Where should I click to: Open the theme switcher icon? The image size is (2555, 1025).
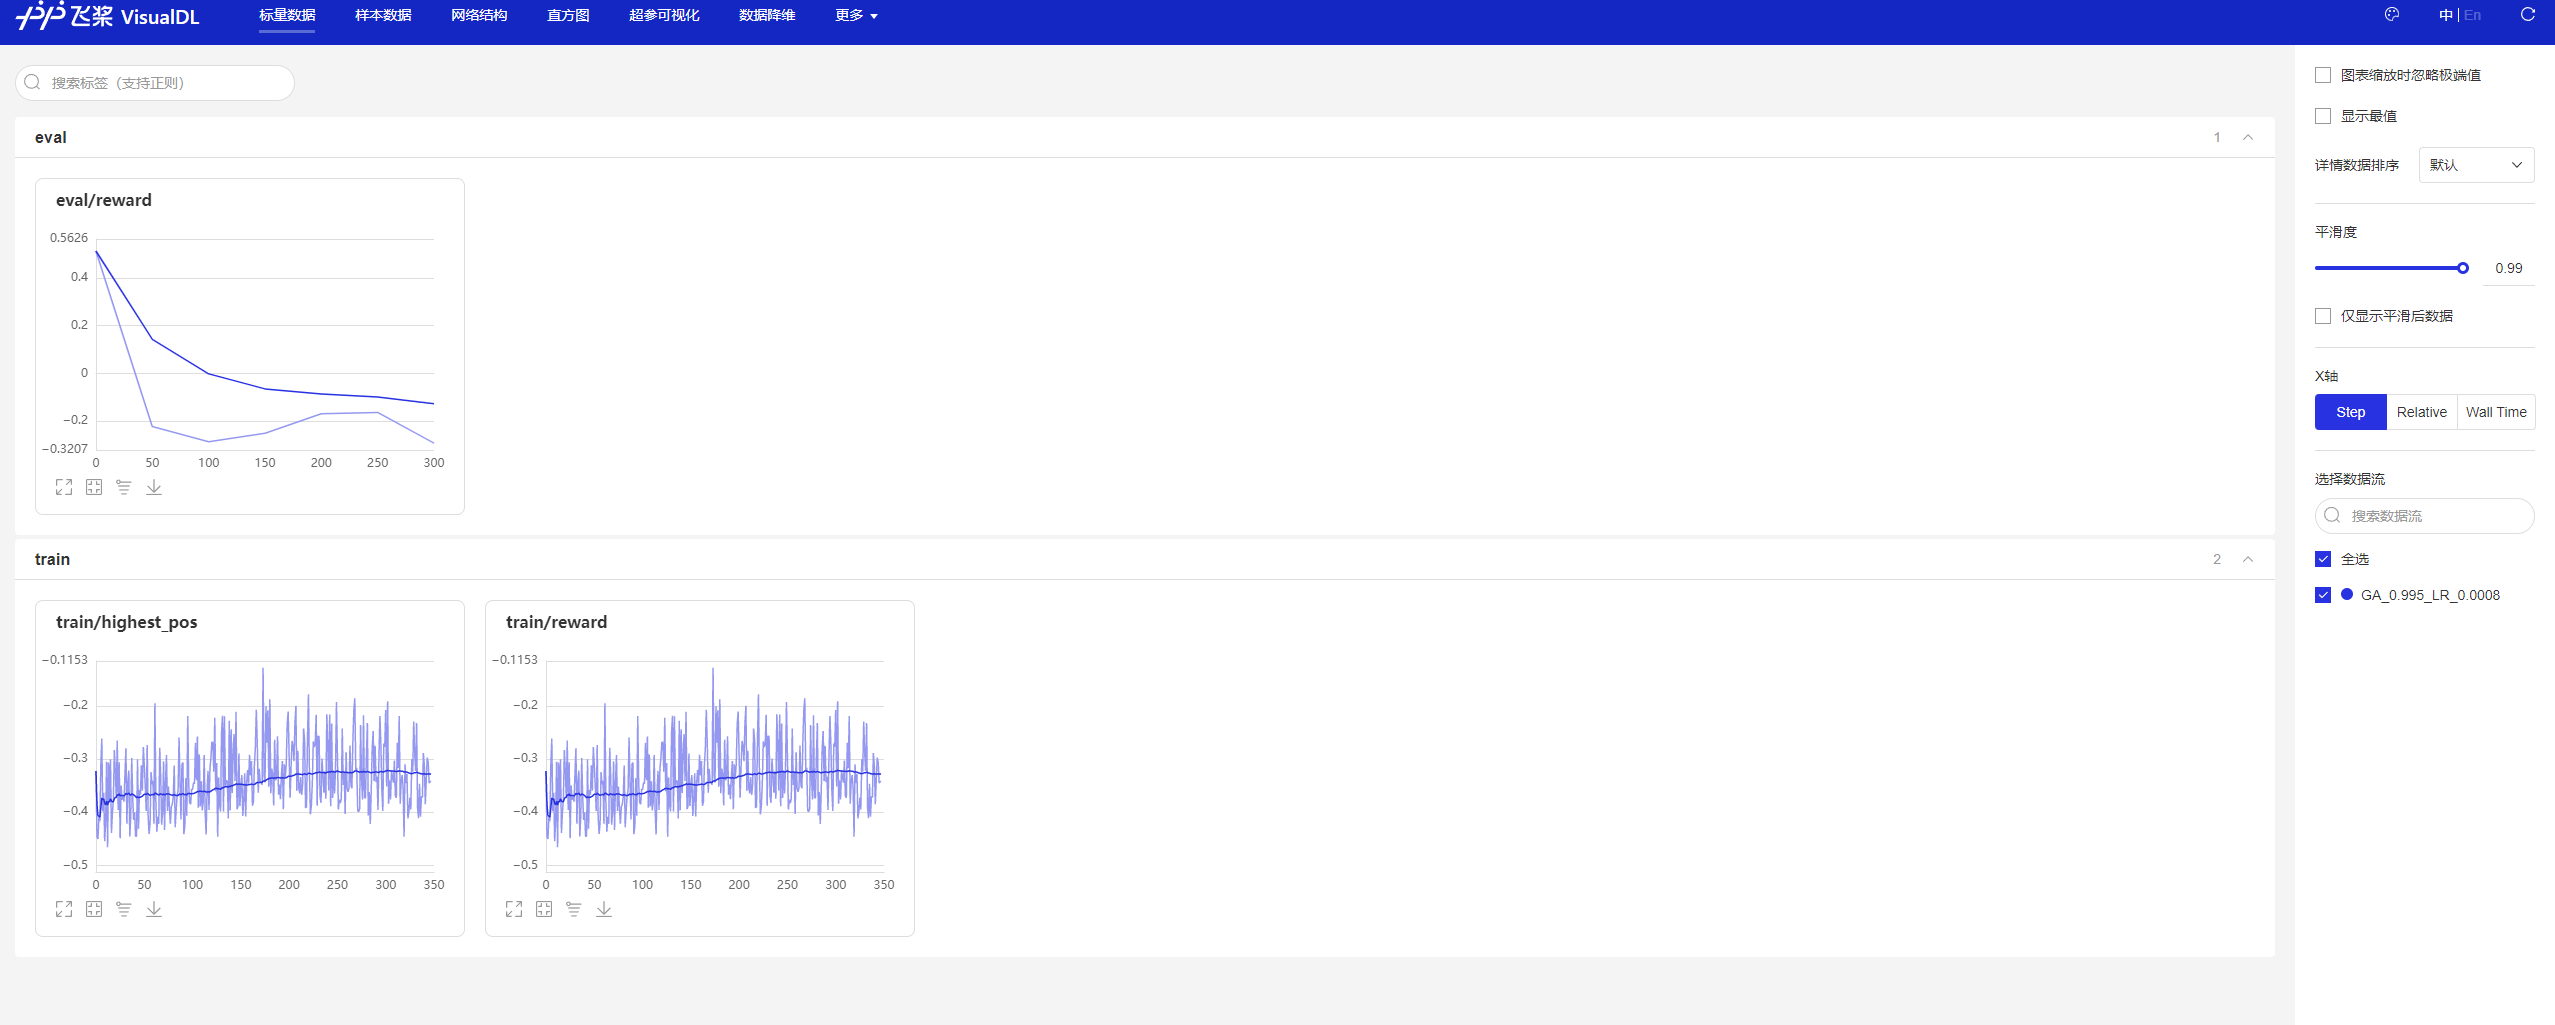tap(2392, 15)
